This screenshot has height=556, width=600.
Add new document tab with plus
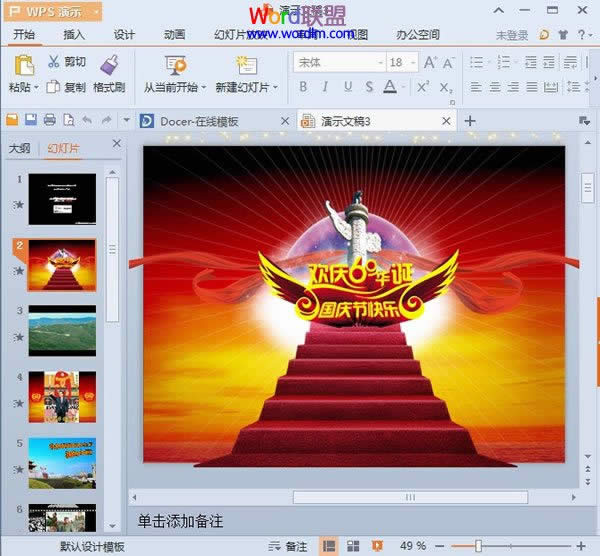[470, 121]
